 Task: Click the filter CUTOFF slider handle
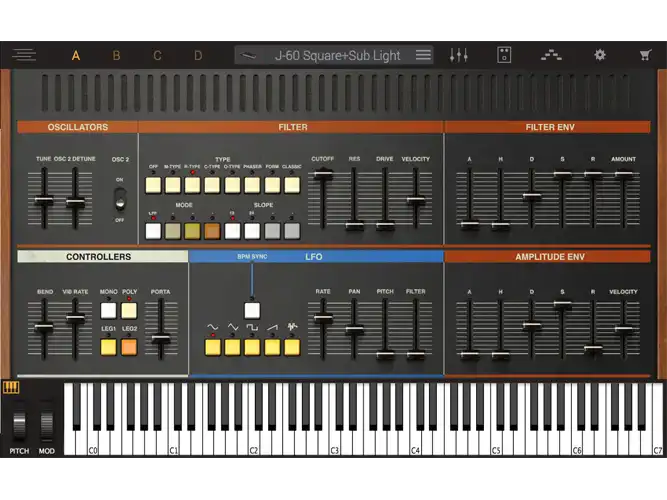[323, 174]
